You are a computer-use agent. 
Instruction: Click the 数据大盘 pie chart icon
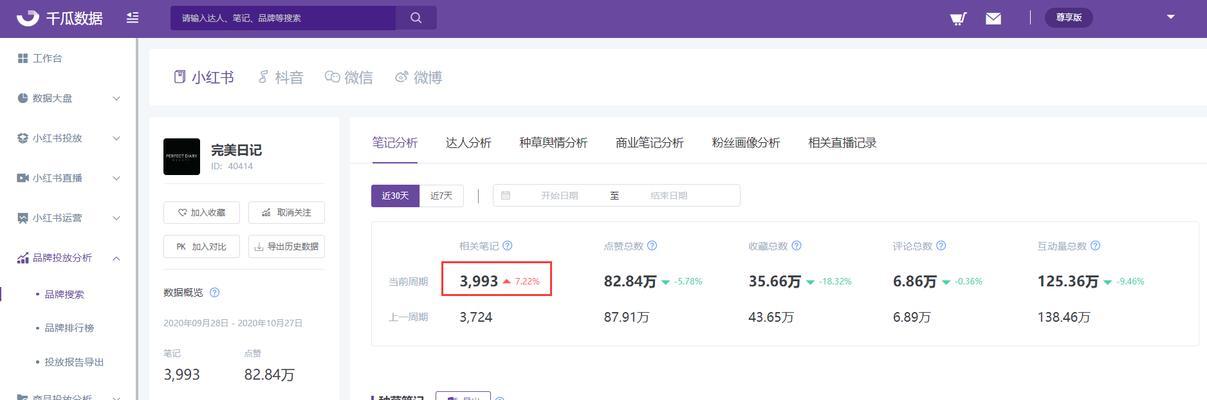click(x=23, y=98)
